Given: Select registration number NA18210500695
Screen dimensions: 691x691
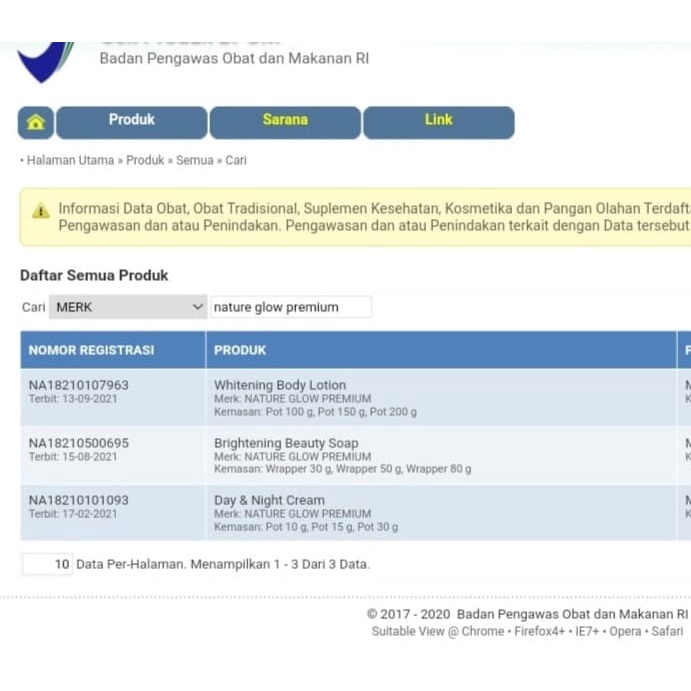Looking at the screenshot, I should (79, 443).
